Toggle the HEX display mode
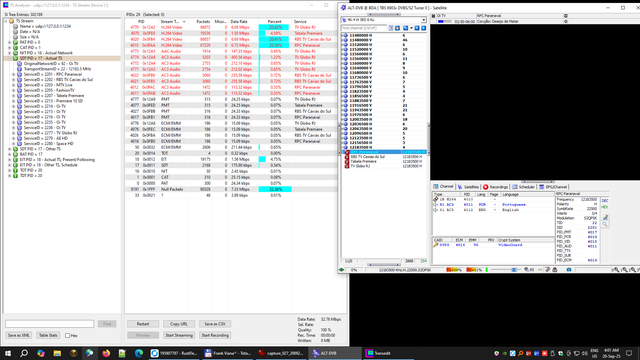The width and height of the screenshot is (640, 360). (605, 207)
